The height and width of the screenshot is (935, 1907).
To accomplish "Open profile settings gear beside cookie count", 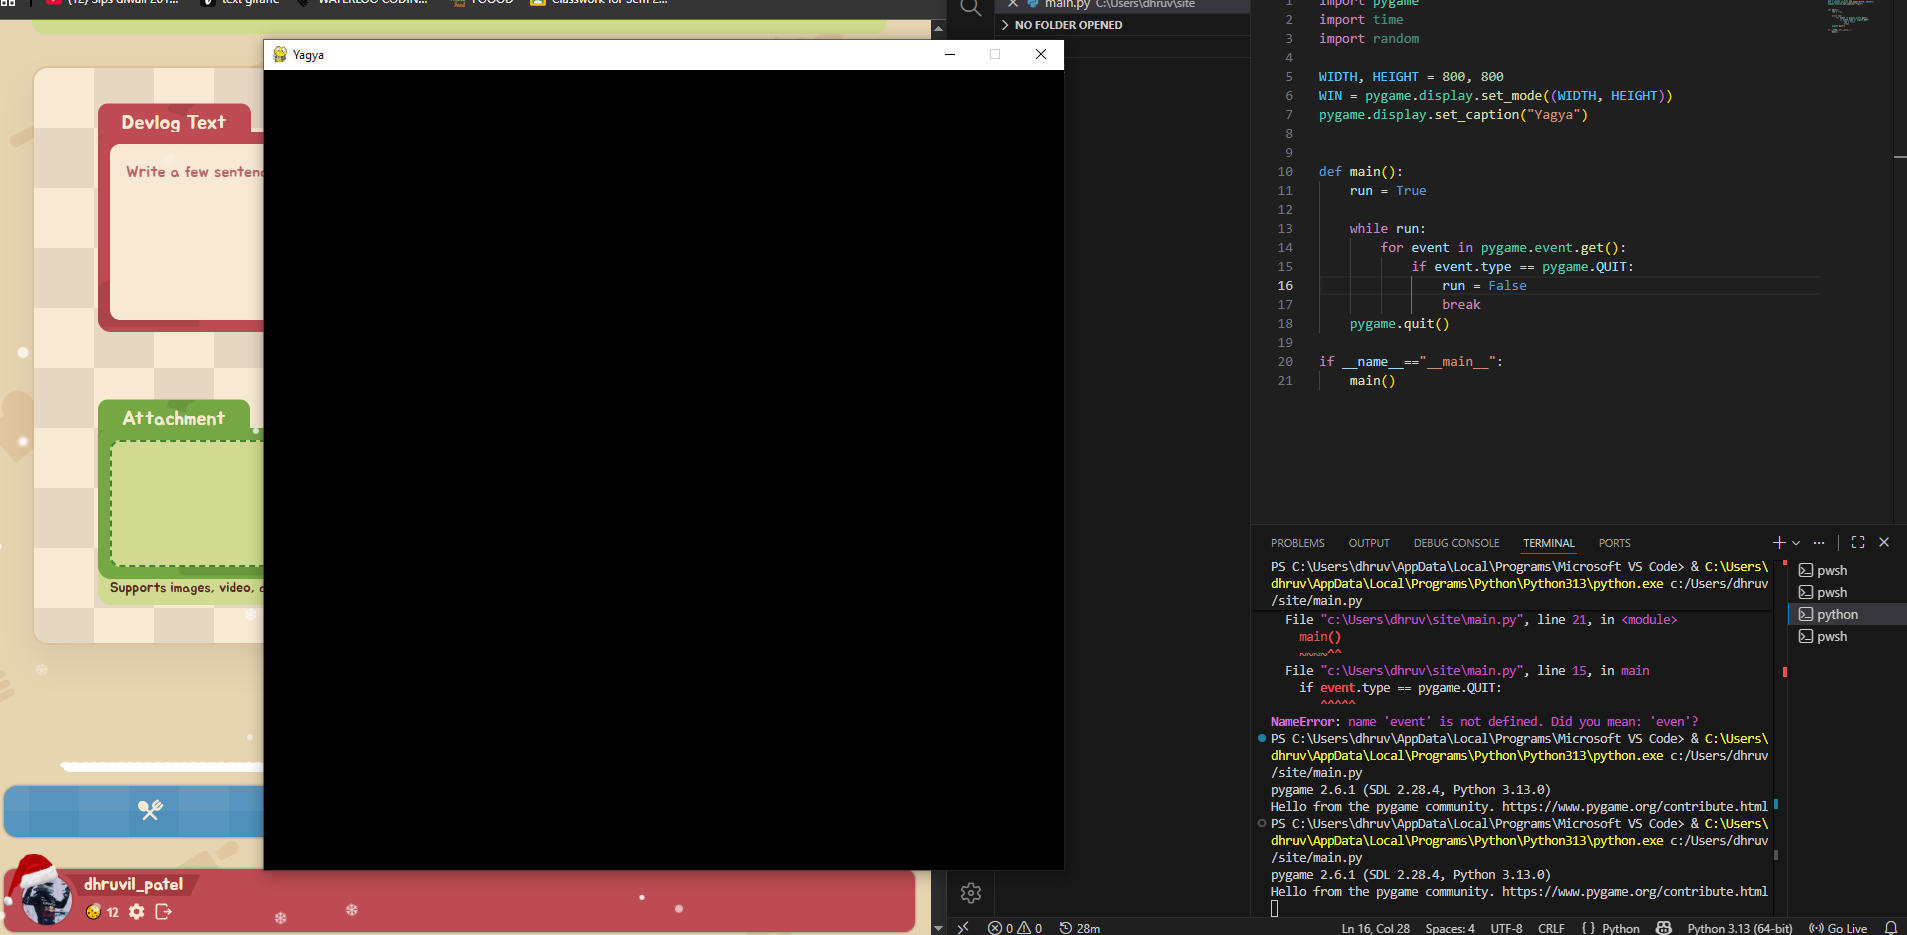I will coord(137,911).
